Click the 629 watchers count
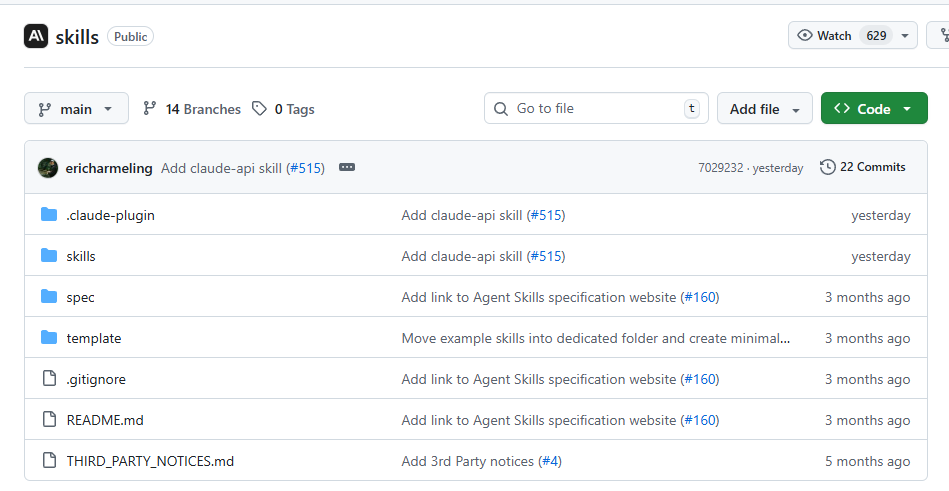The height and width of the screenshot is (491, 949). click(x=876, y=36)
